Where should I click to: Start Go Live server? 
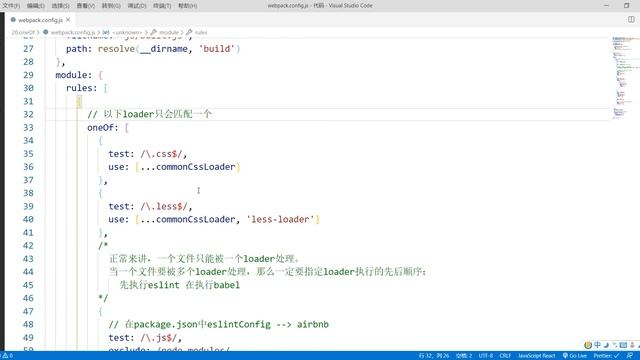coord(575,356)
